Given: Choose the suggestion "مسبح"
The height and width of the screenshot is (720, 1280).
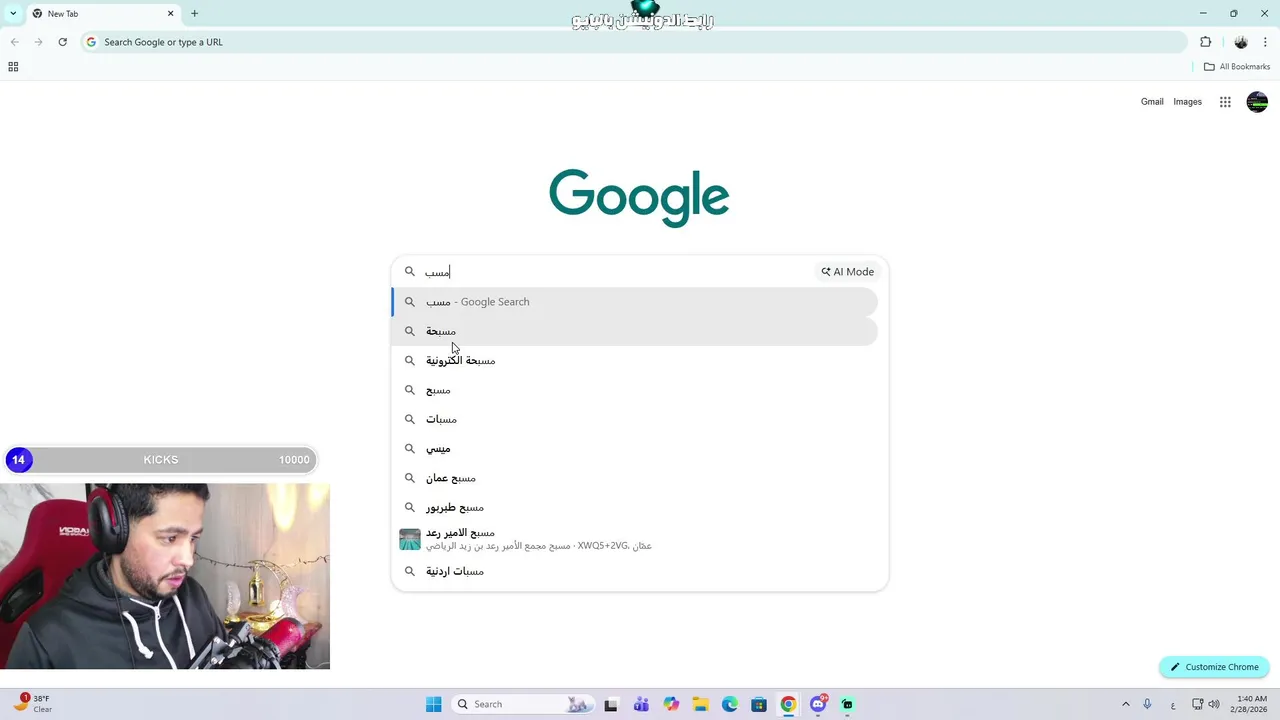Looking at the screenshot, I should 635,390.
